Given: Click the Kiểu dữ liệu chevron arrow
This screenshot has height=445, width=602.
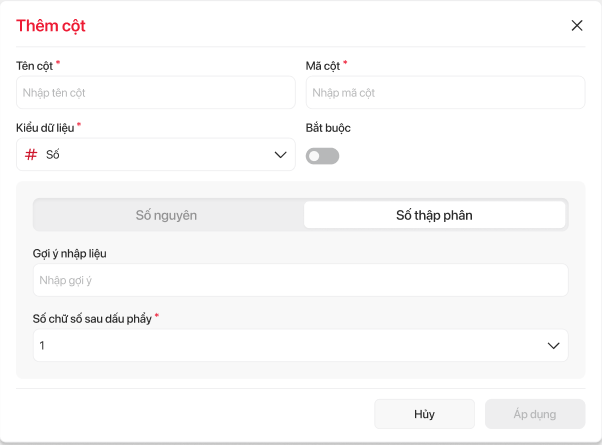Looking at the screenshot, I should pos(280,155).
